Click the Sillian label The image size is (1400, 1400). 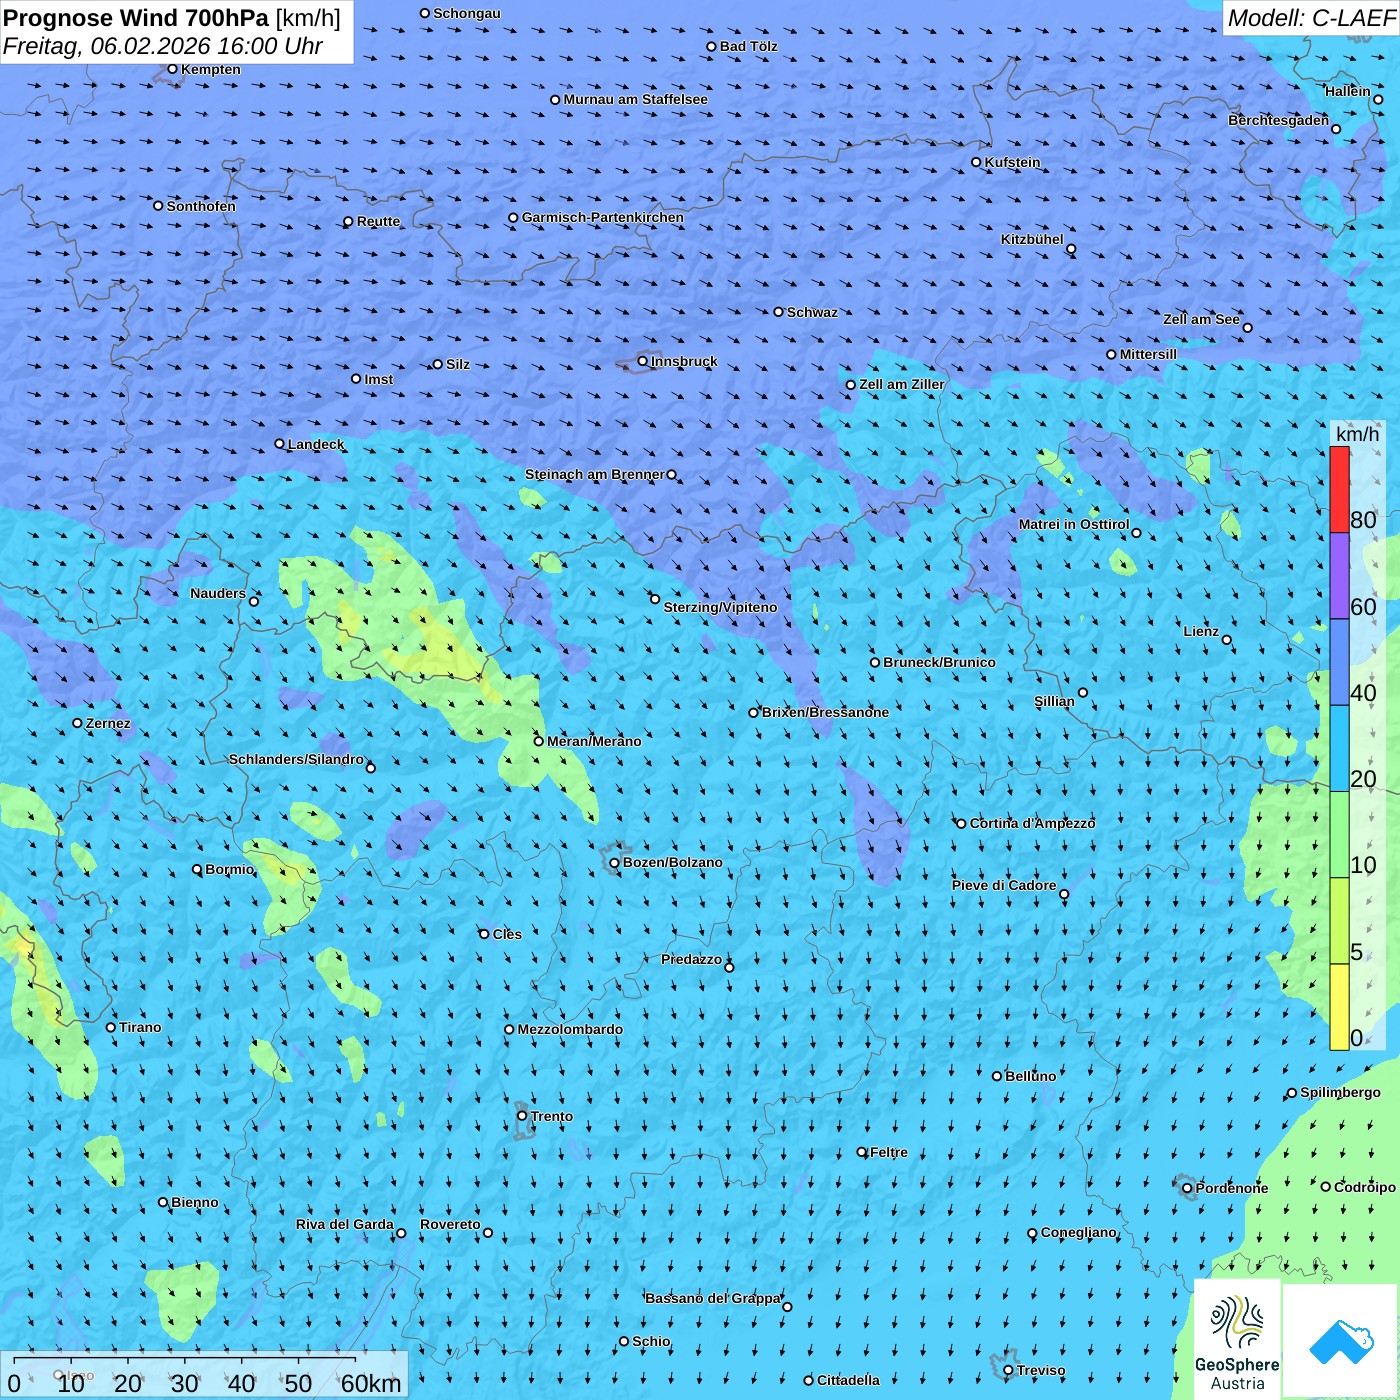click(x=1054, y=701)
